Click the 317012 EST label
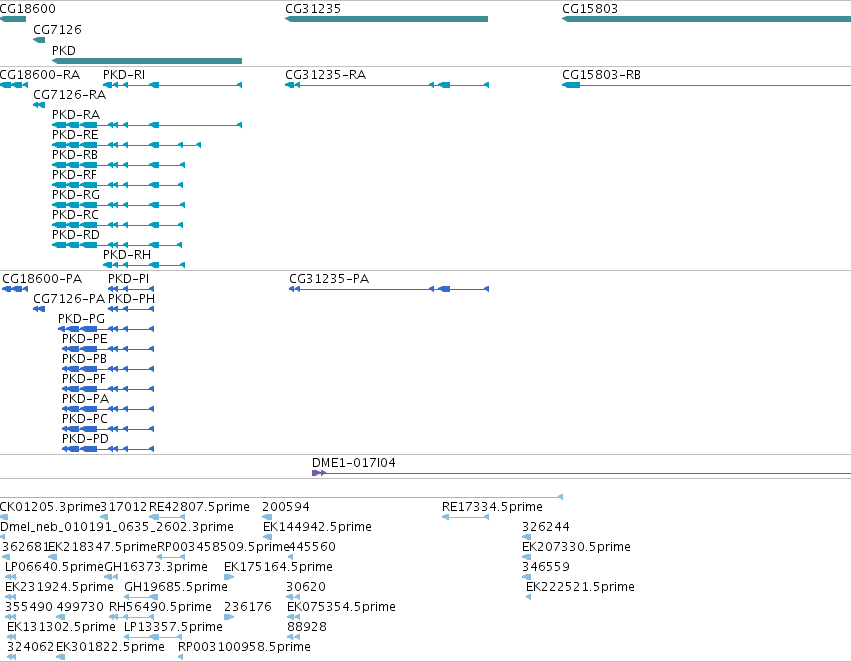 (x=124, y=507)
